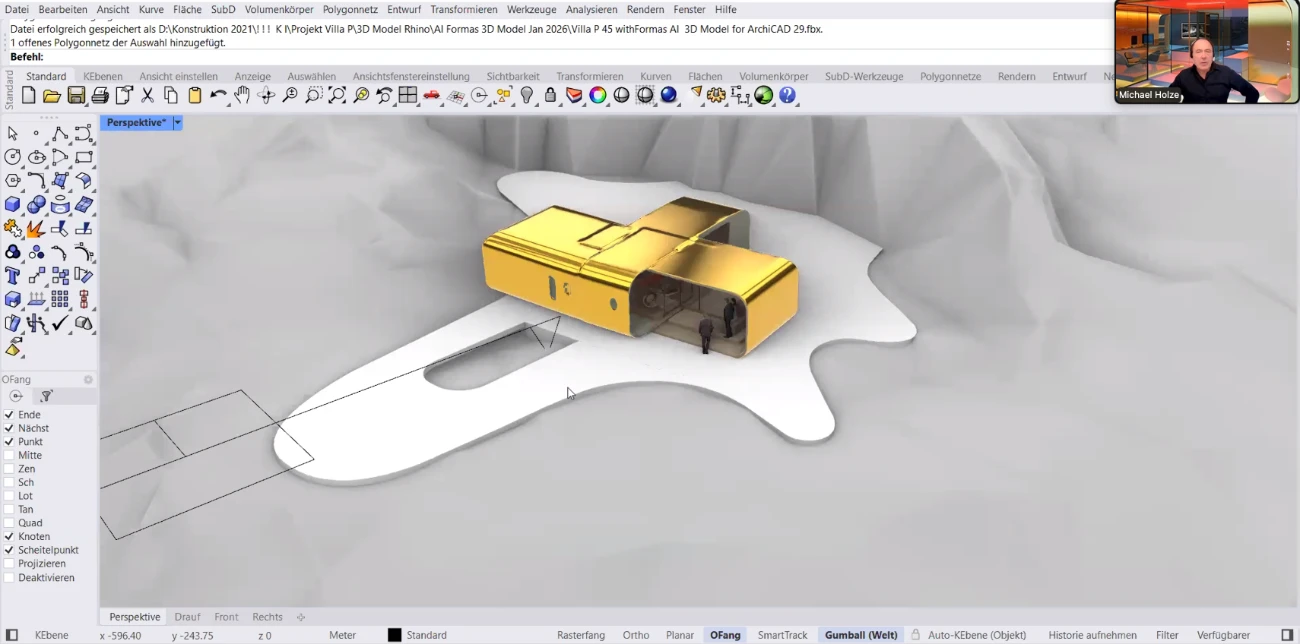Click the Undo arrow icon
Image resolution: width=1300 pixels, height=644 pixels.
click(218, 96)
